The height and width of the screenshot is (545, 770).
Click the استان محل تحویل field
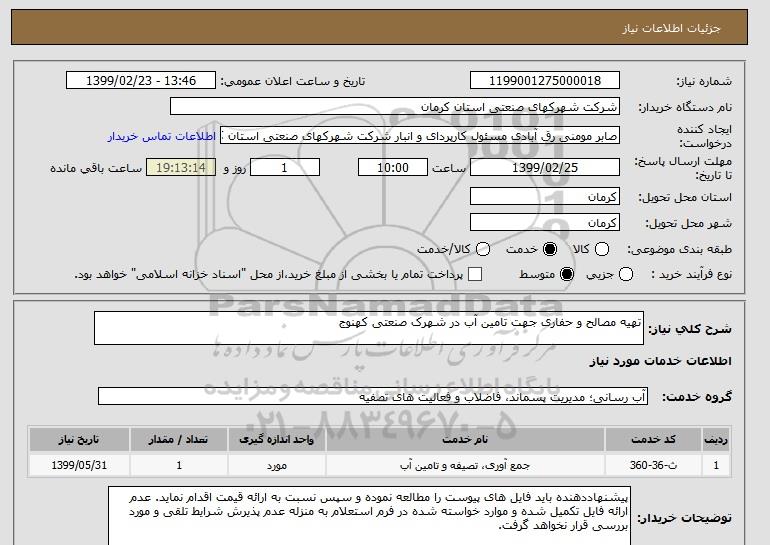coord(545,196)
